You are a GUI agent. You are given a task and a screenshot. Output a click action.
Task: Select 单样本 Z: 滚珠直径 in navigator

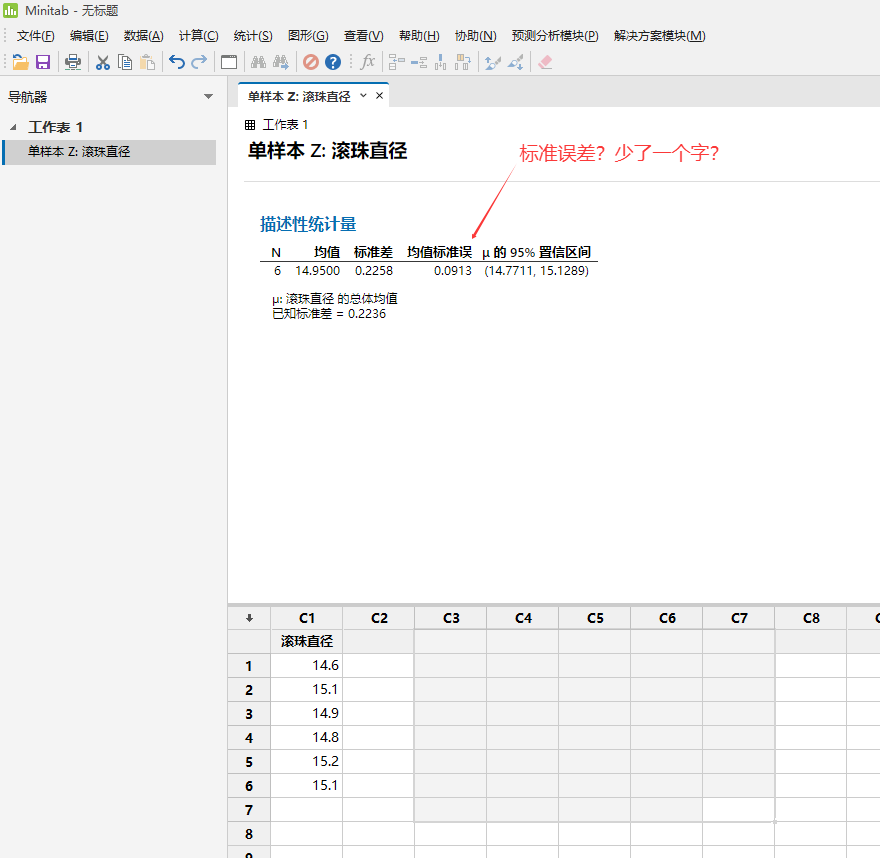coord(109,152)
